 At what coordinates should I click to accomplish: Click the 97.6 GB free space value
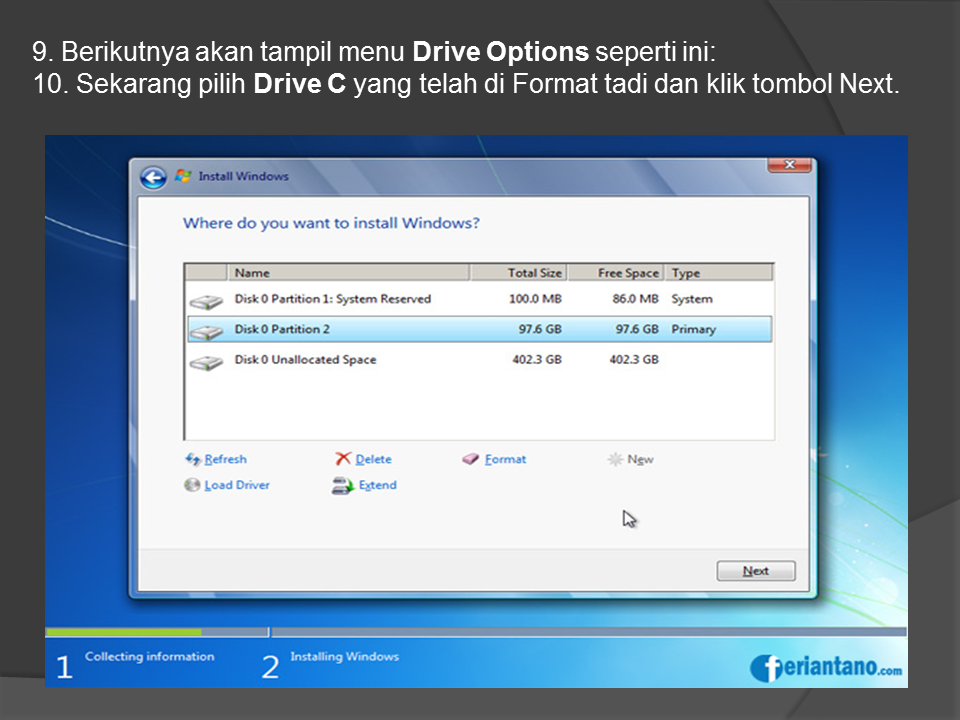(x=637, y=329)
